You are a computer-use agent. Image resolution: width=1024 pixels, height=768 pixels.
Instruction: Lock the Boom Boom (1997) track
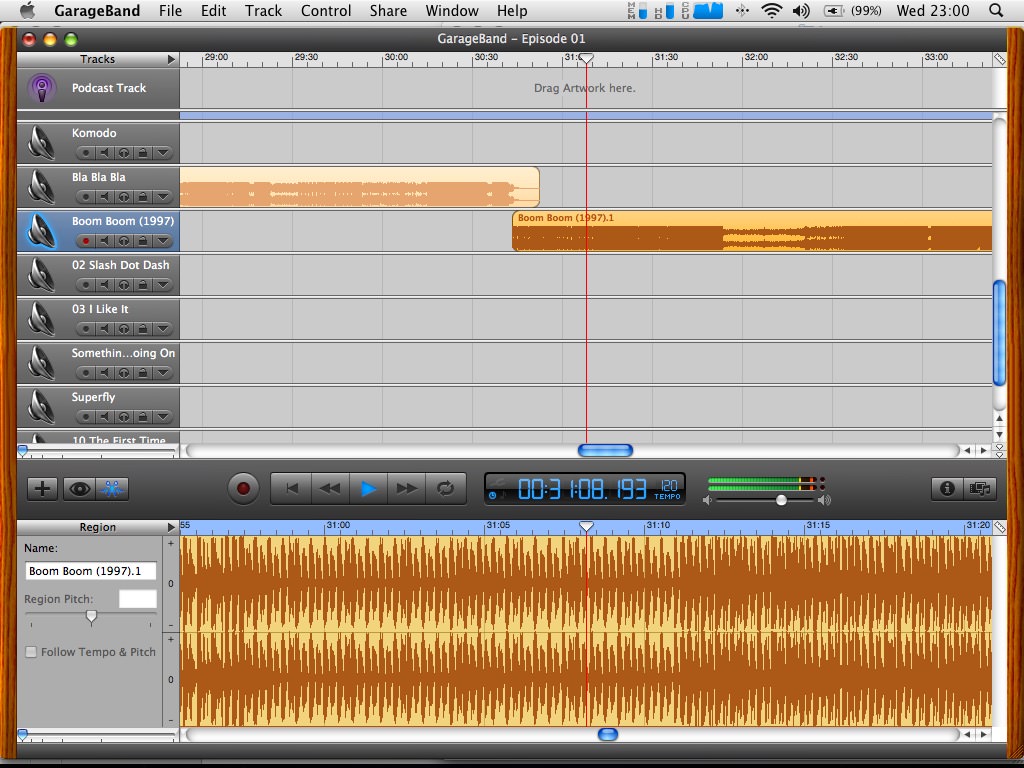pos(142,241)
